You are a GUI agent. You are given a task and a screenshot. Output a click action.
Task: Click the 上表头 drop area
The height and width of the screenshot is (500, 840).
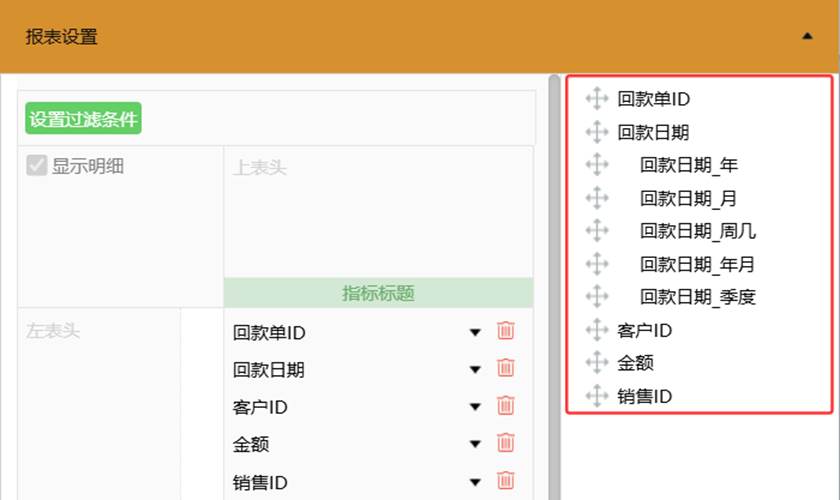click(x=378, y=212)
